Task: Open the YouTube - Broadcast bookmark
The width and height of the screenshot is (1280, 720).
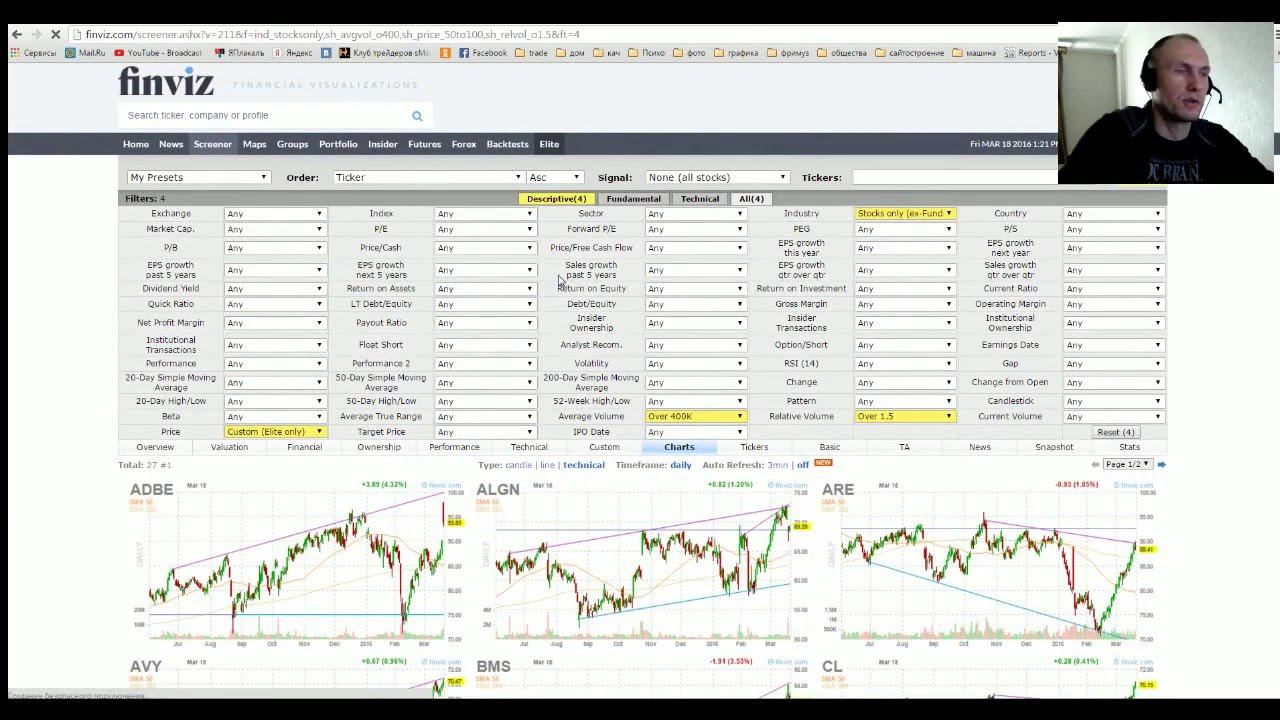Action: click(x=158, y=53)
